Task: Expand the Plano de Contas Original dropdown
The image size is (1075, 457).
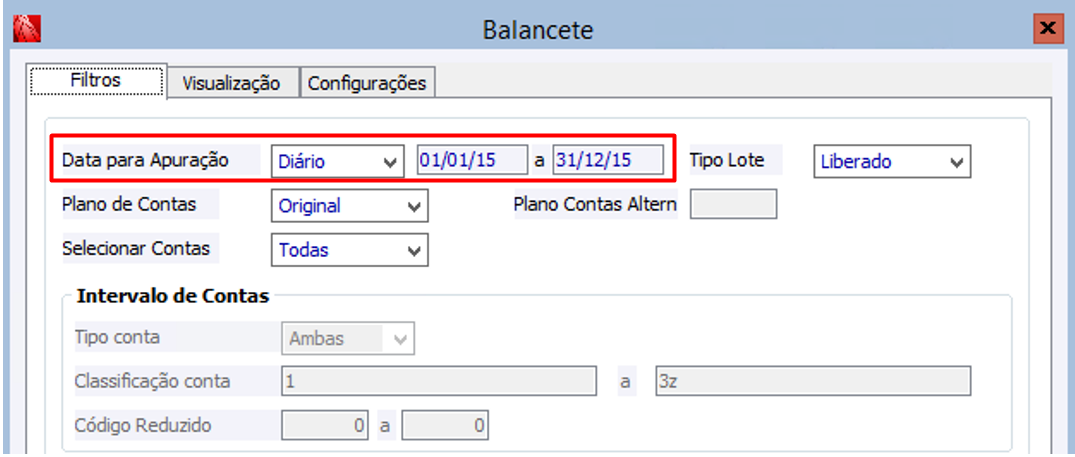Action: pyautogui.click(x=349, y=206)
